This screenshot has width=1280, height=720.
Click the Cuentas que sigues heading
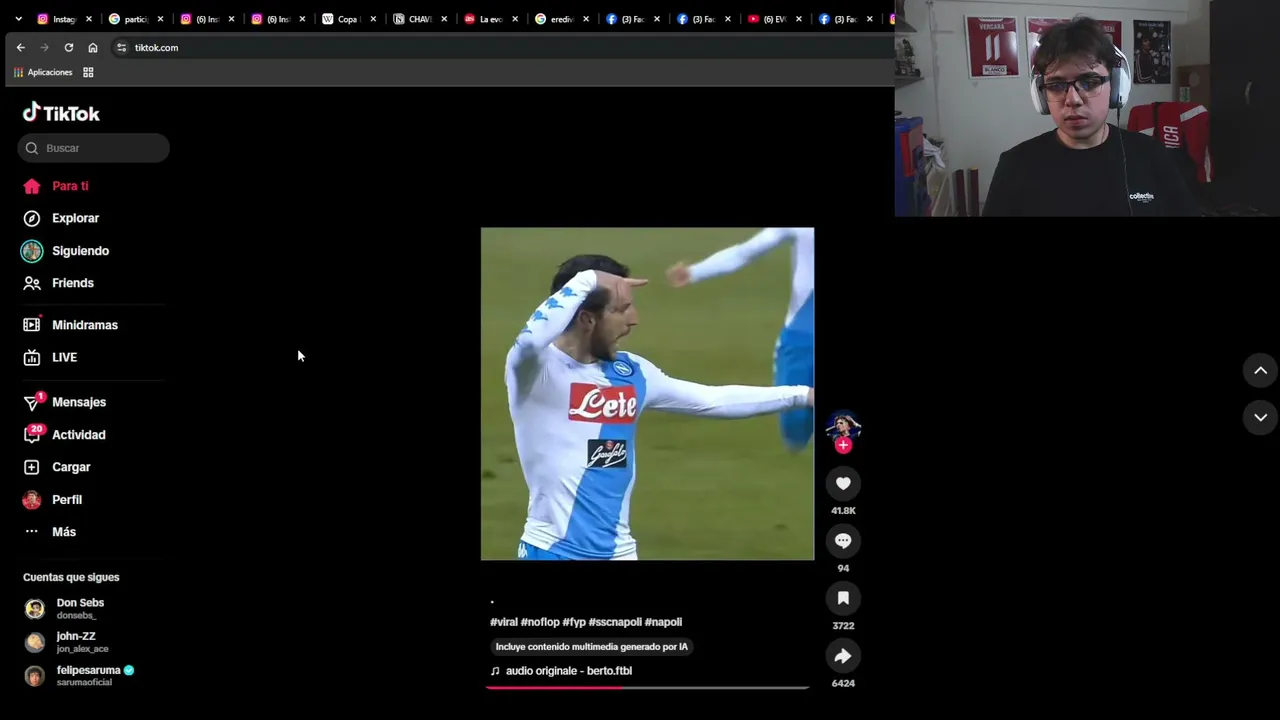pos(71,577)
